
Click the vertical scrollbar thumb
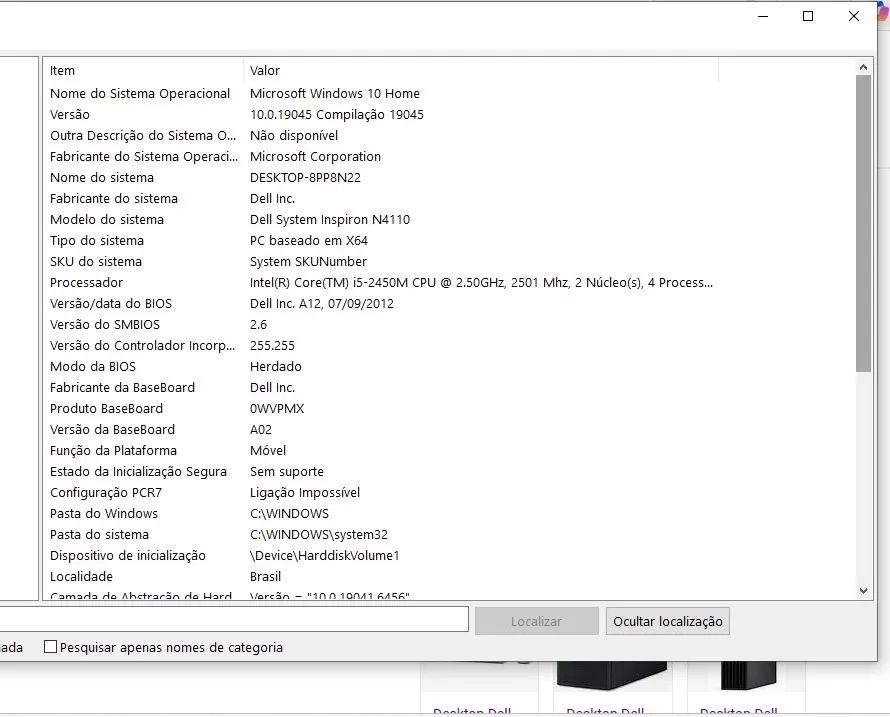863,224
